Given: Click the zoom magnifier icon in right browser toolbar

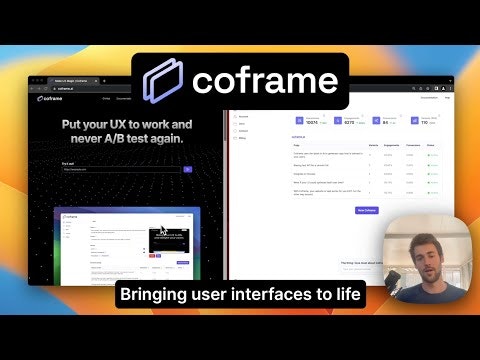Looking at the screenshot, I should 414,89.
